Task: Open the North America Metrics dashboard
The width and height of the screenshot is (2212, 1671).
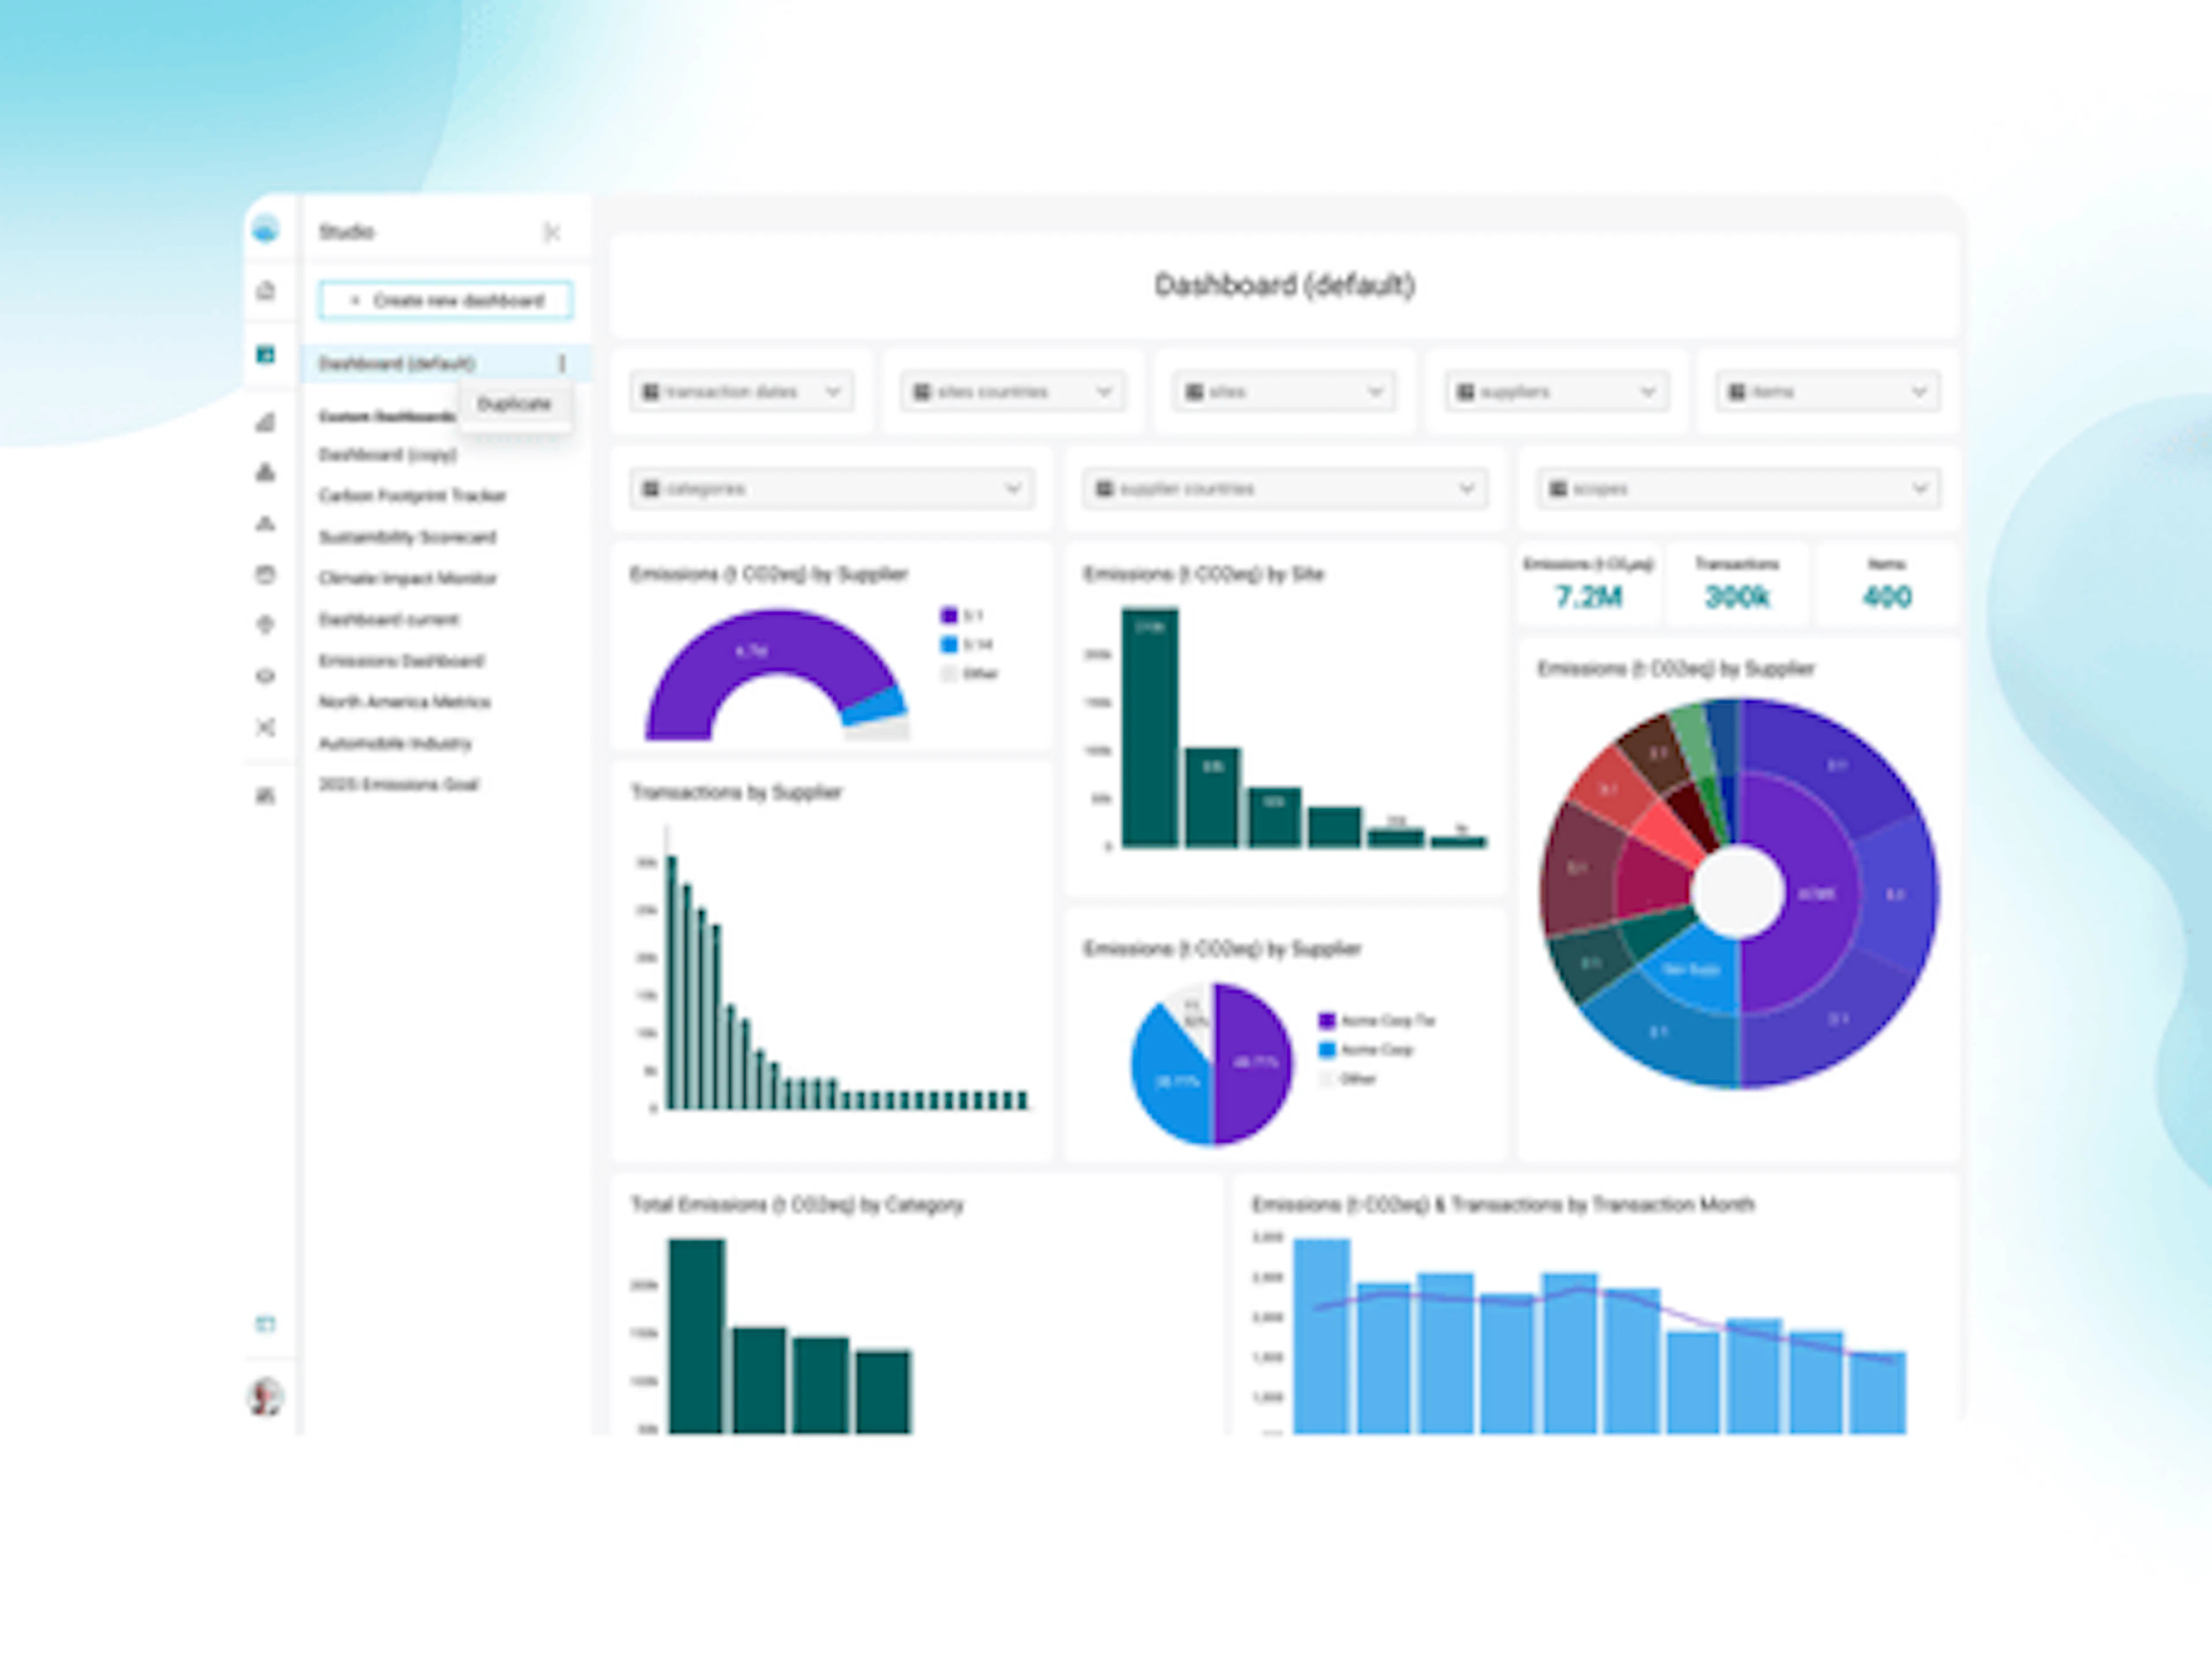Action: pyautogui.click(x=404, y=702)
